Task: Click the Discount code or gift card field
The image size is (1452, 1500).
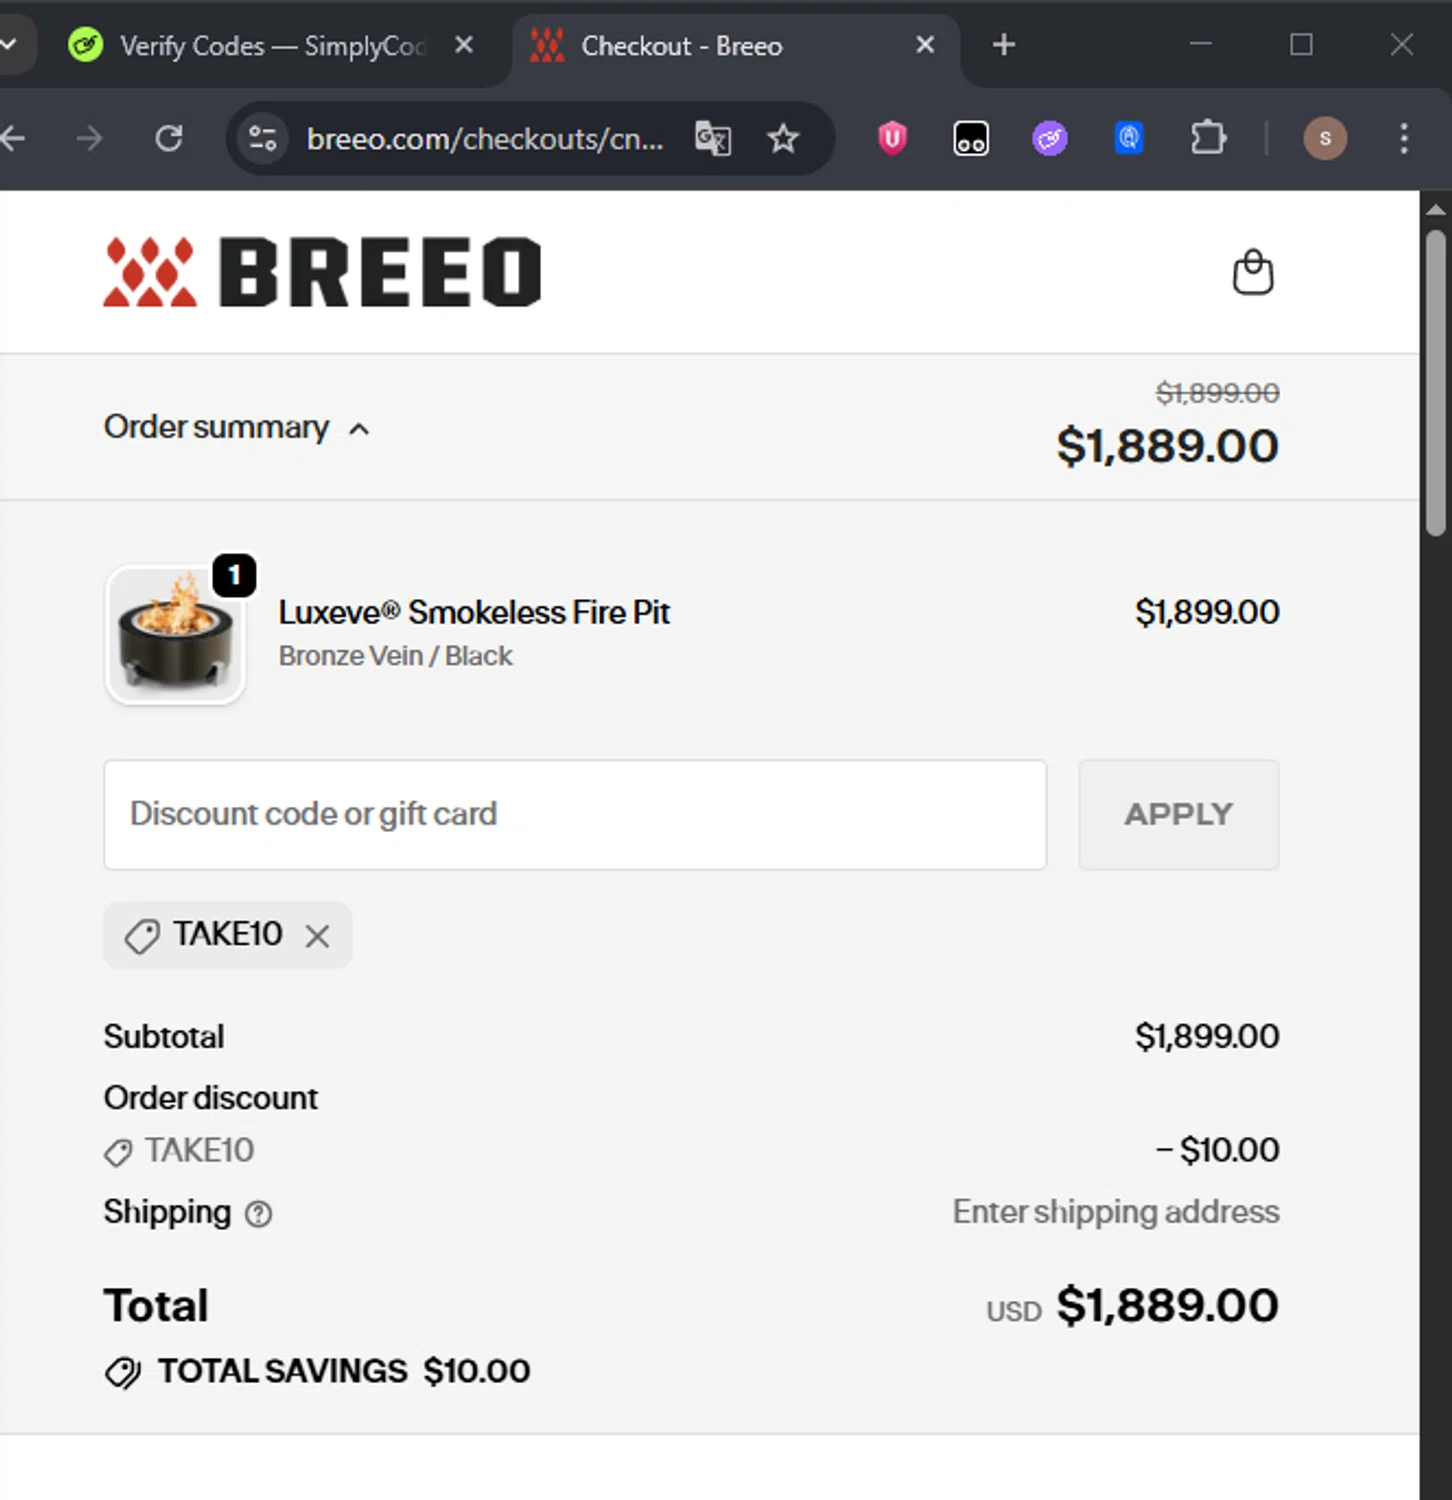Action: pos(575,814)
